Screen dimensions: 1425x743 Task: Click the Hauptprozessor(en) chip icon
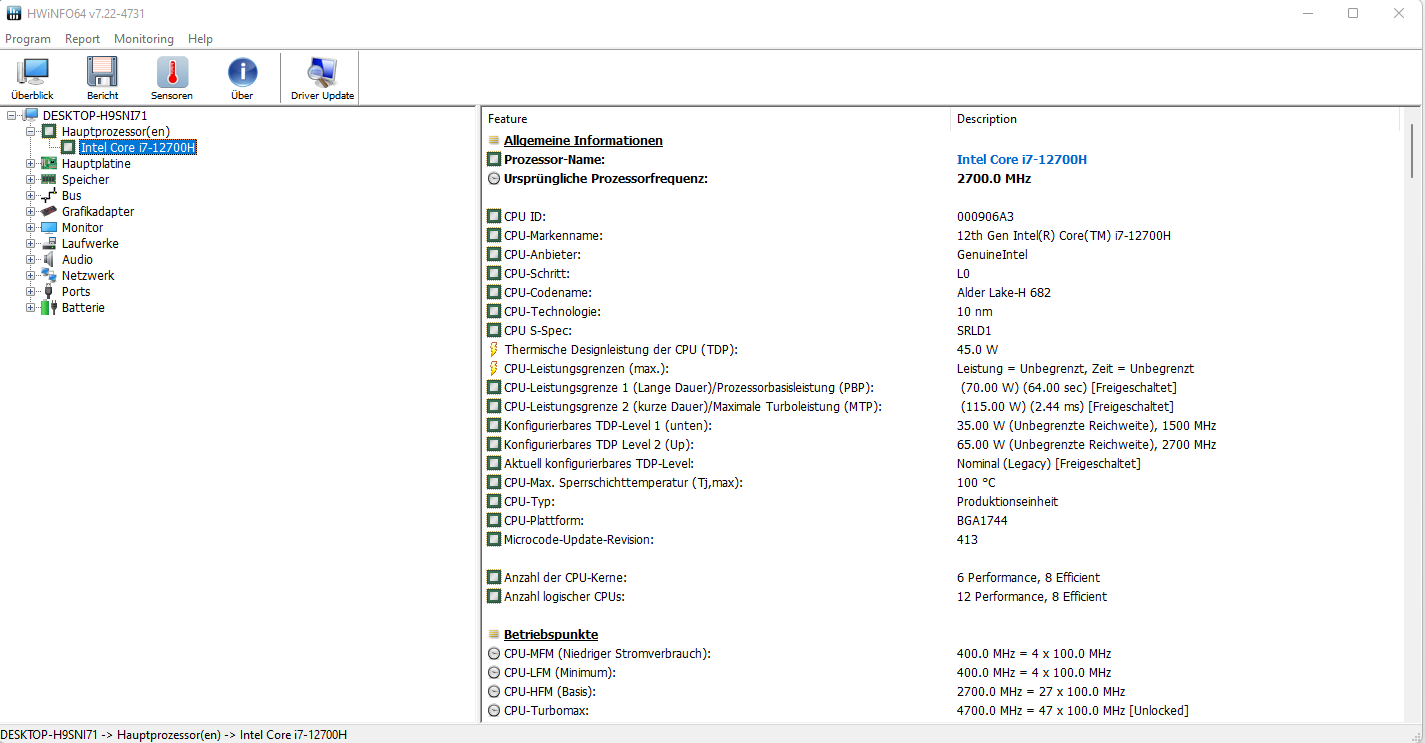pos(49,132)
